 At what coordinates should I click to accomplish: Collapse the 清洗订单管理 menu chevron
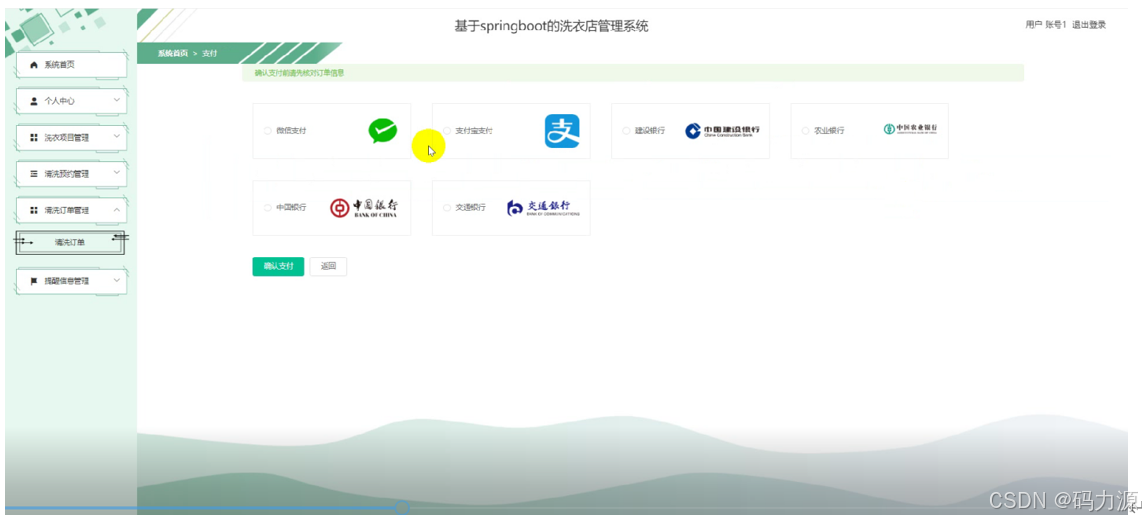117,209
